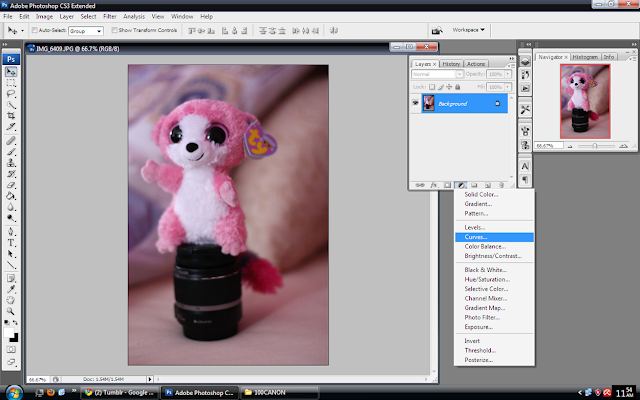The image size is (640, 400).
Task: Select the Hand tool
Action: pyautogui.click(x=11, y=300)
